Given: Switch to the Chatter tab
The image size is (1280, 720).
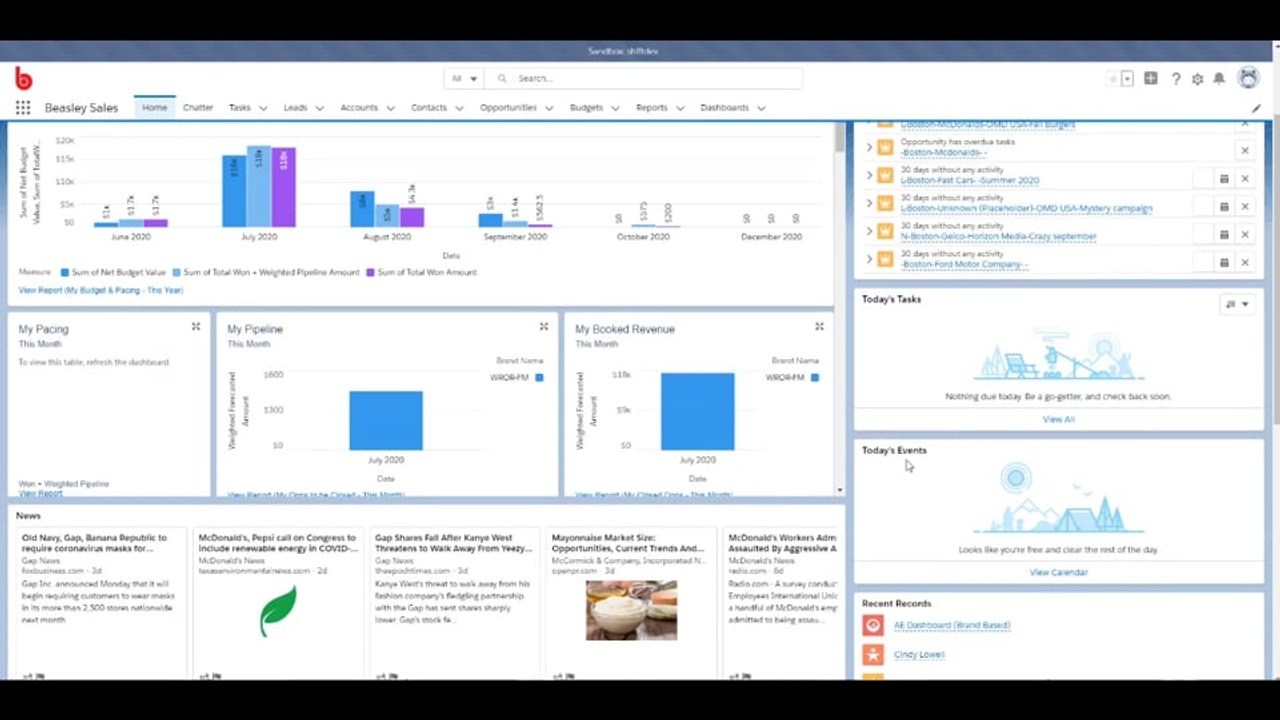Looking at the screenshot, I should click(198, 108).
